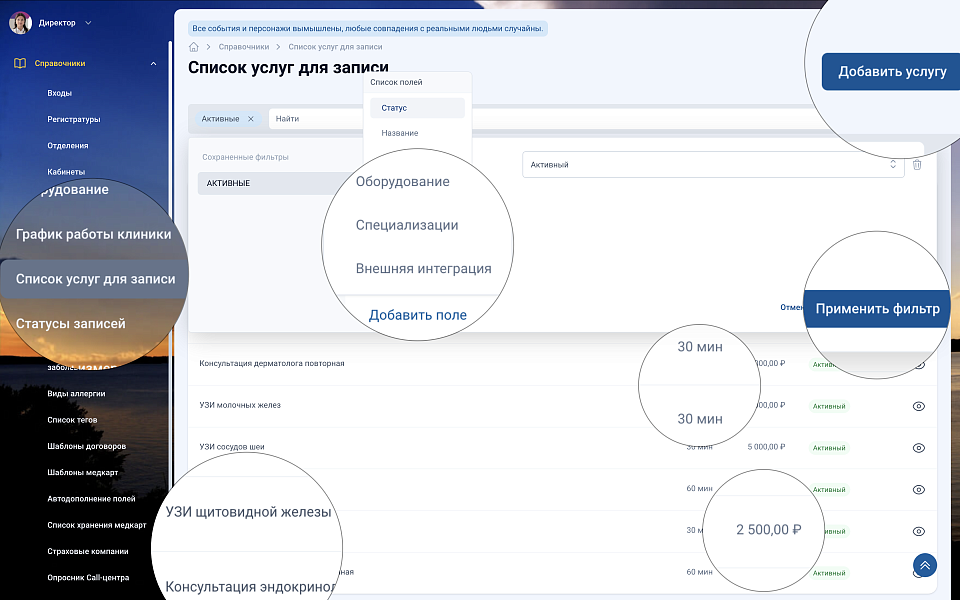Collapse the Справочники sidebar section chevron
Screen dimensions: 960x600
153,64
